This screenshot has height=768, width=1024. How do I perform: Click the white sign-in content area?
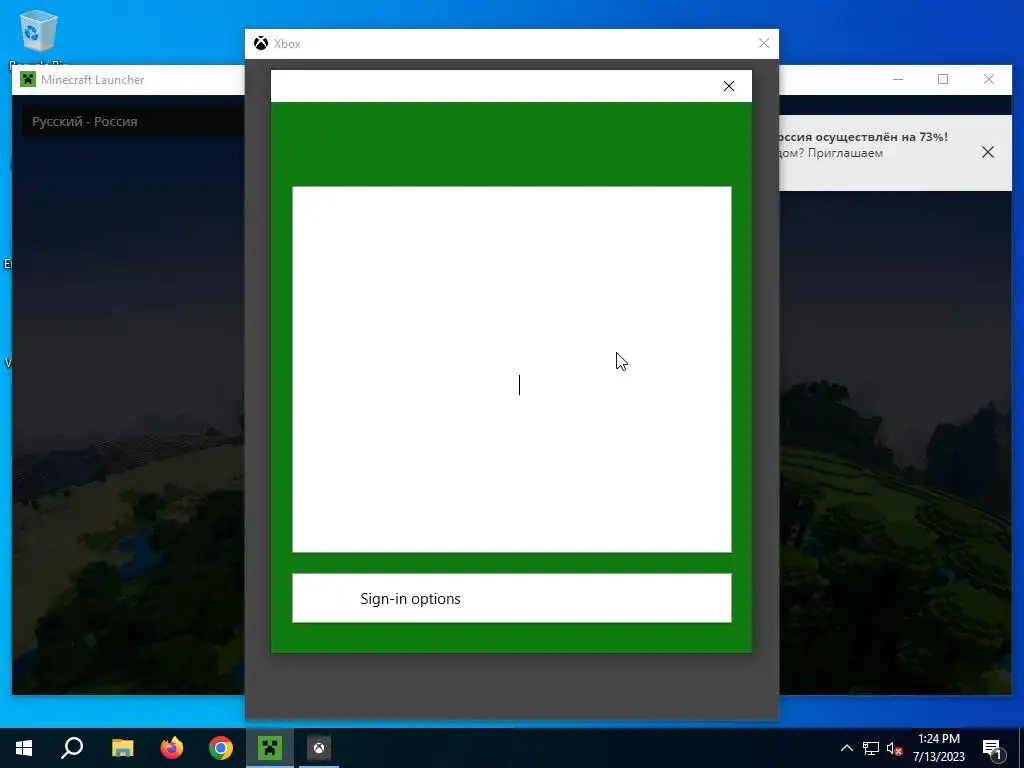click(511, 369)
